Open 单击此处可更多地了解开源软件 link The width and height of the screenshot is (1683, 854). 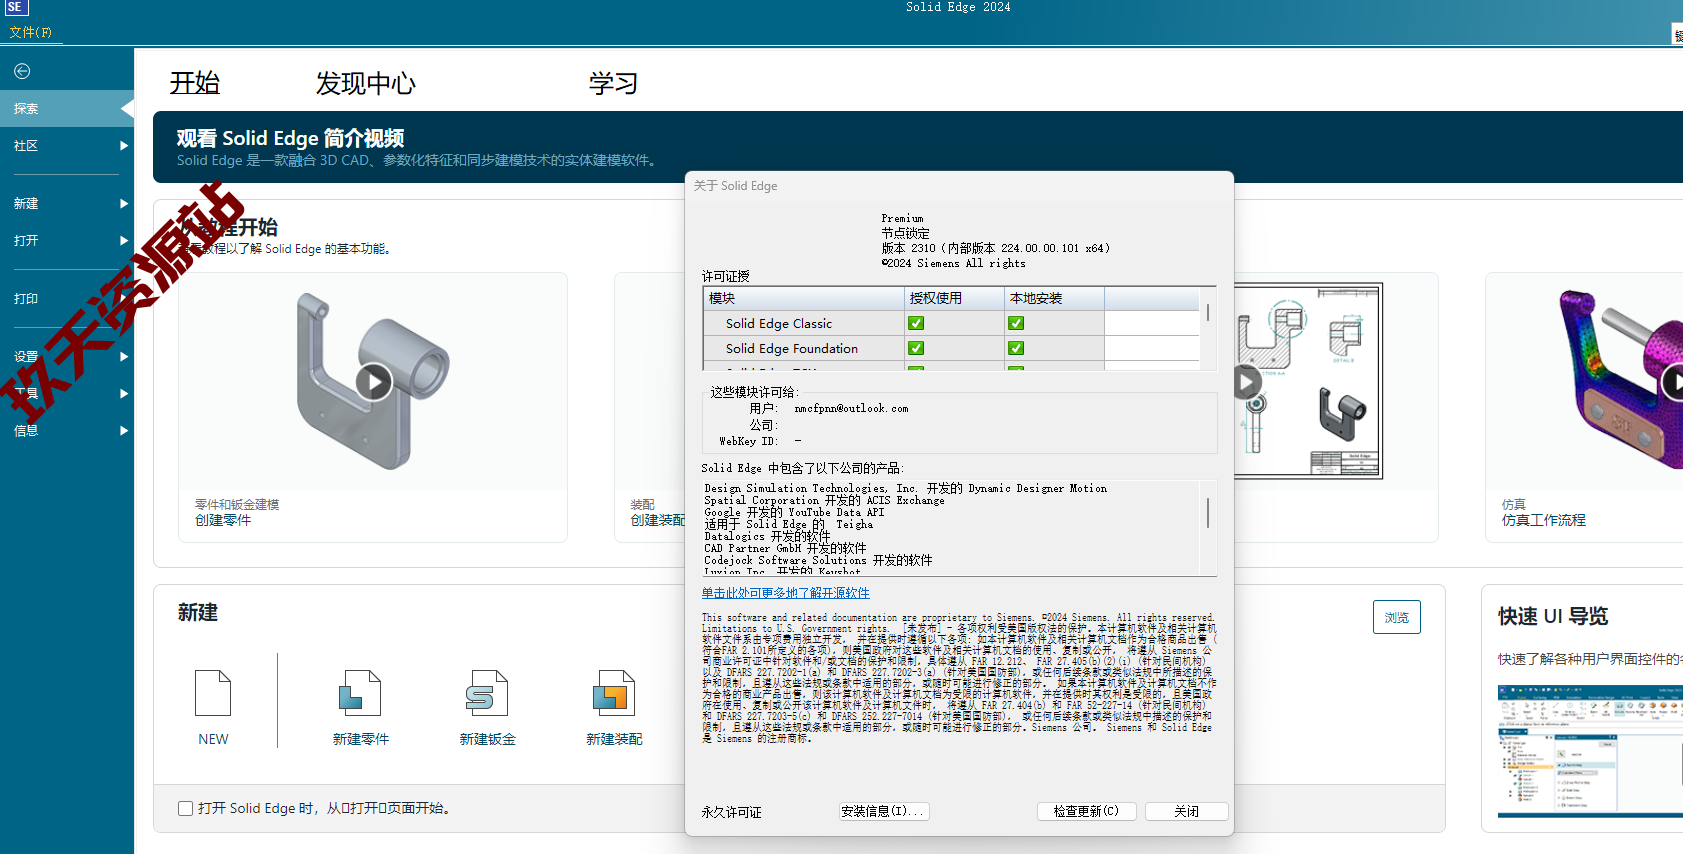click(x=785, y=593)
